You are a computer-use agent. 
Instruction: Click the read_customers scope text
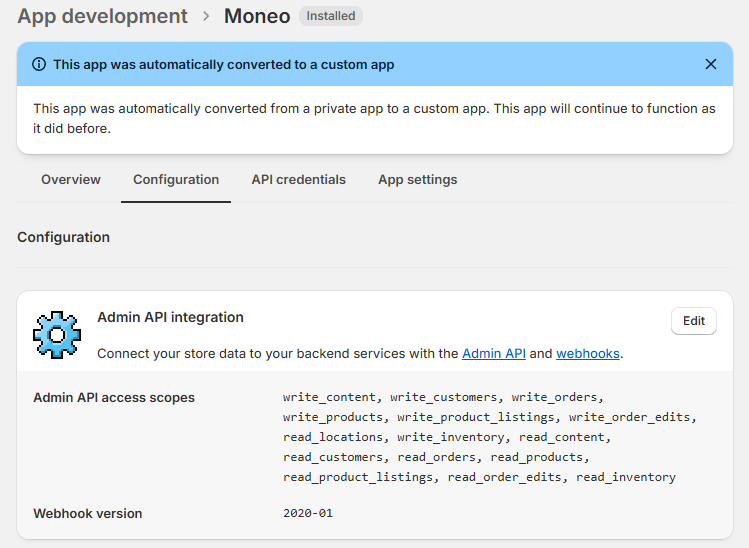(x=333, y=457)
